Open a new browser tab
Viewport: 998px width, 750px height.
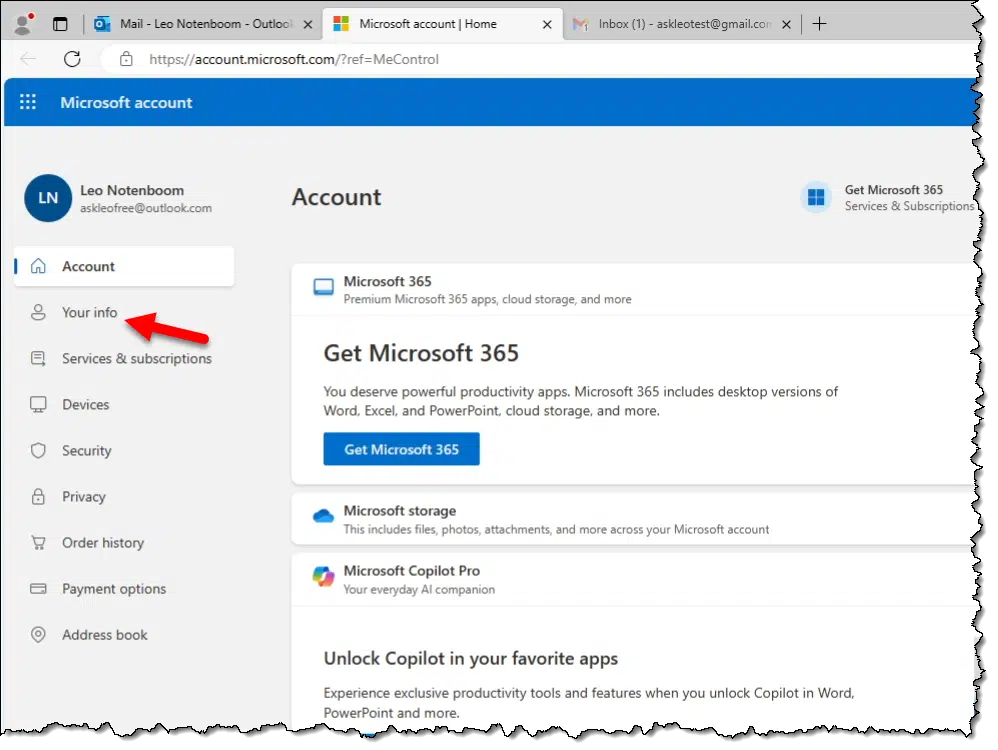(x=820, y=24)
